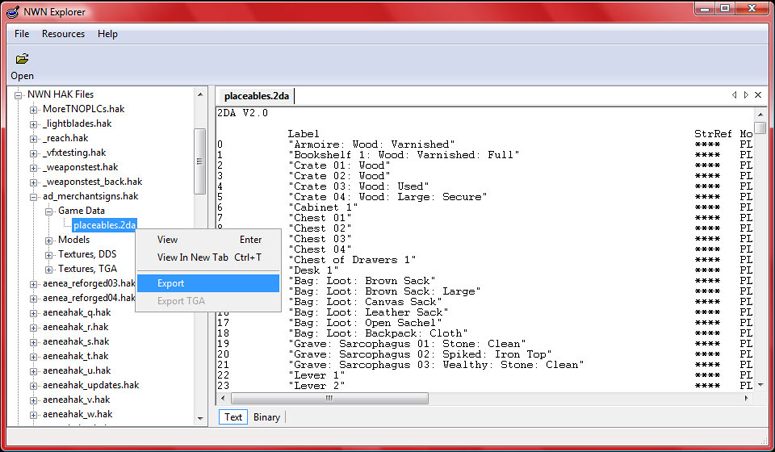Image resolution: width=775 pixels, height=452 pixels.
Task: Expand _vfxtesting.hak node
Action: pos(33,153)
